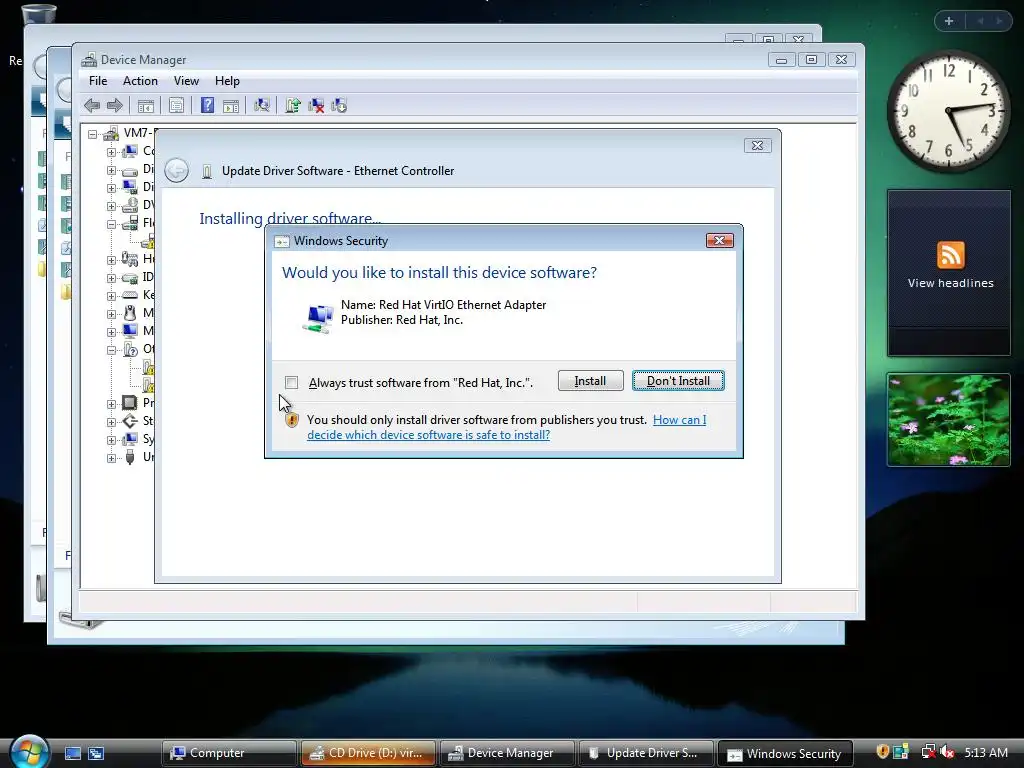The width and height of the screenshot is (1024, 768).
Task: Select the Processors chip icon in tree
Action: [x=130, y=402]
